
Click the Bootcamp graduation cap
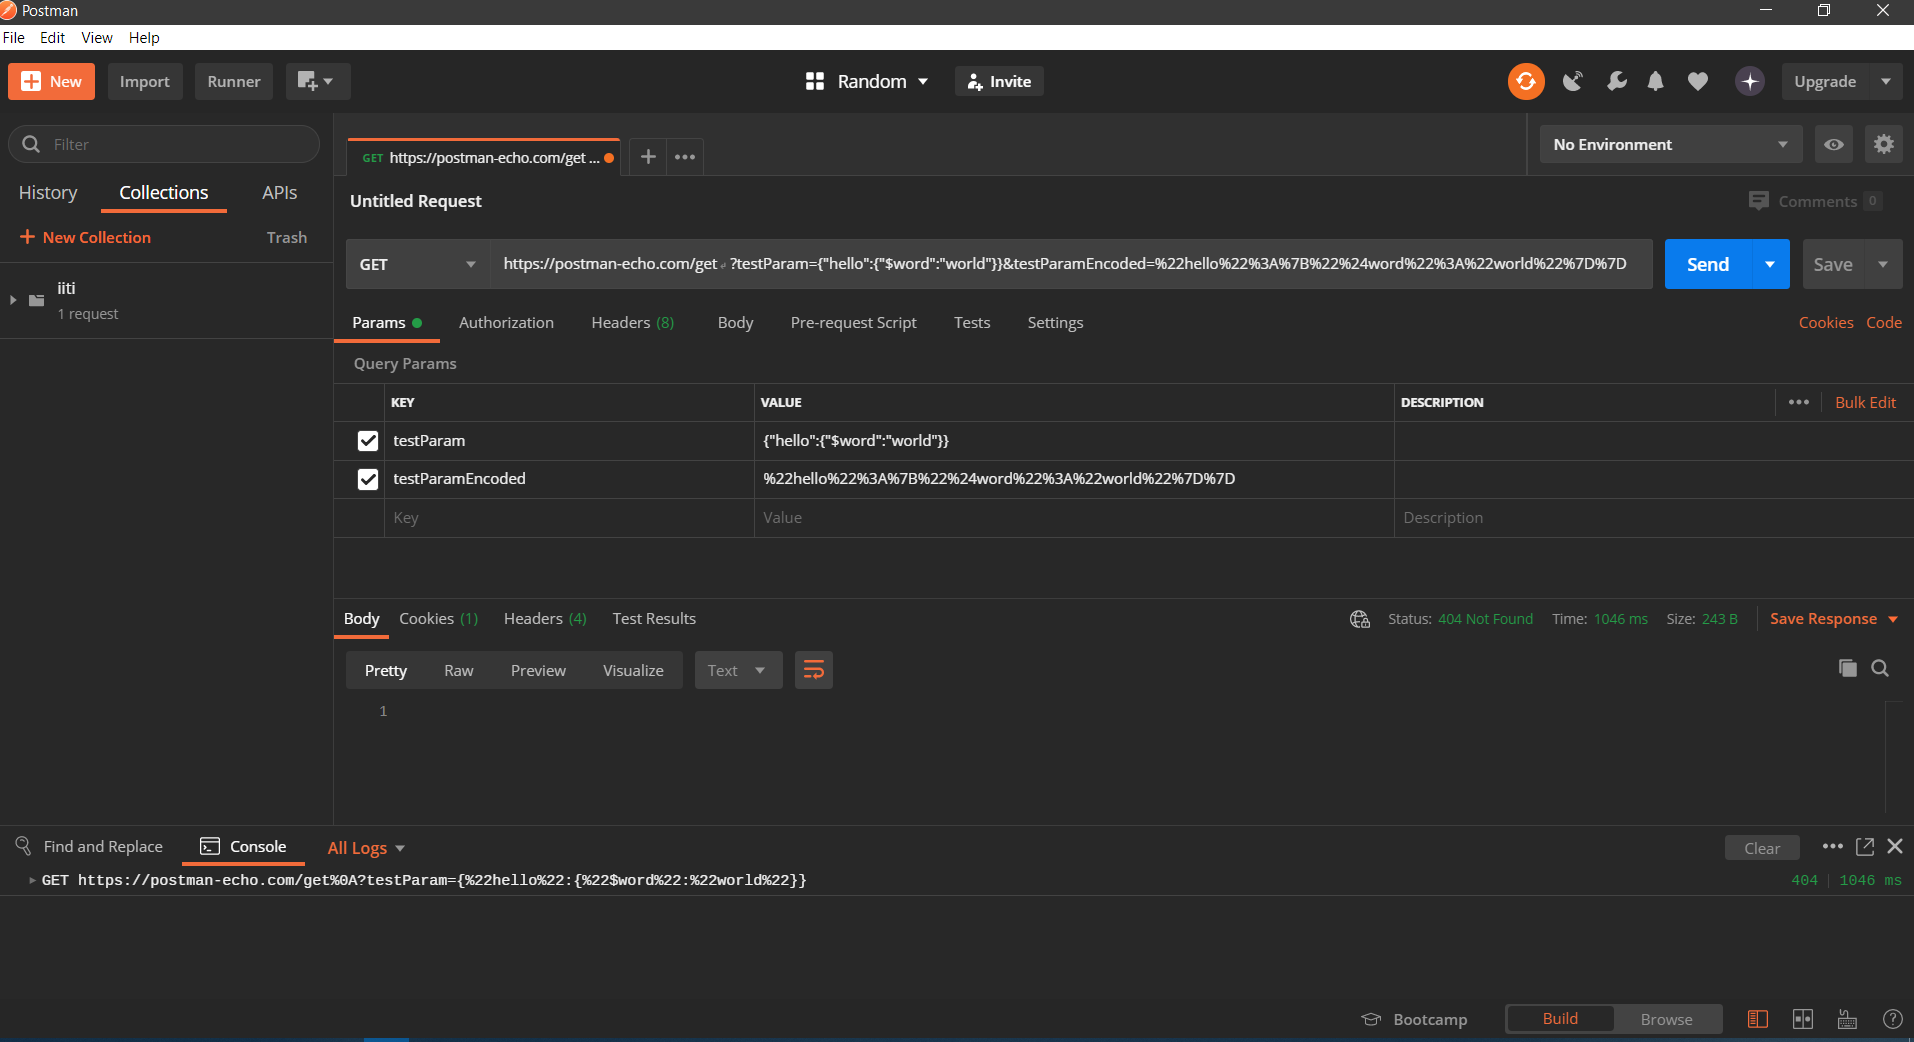pos(1371,1019)
